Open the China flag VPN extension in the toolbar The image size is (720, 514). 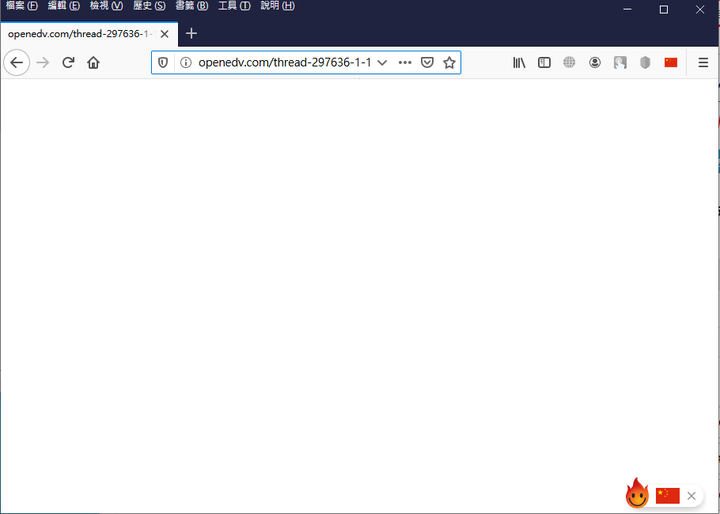point(670,62)
